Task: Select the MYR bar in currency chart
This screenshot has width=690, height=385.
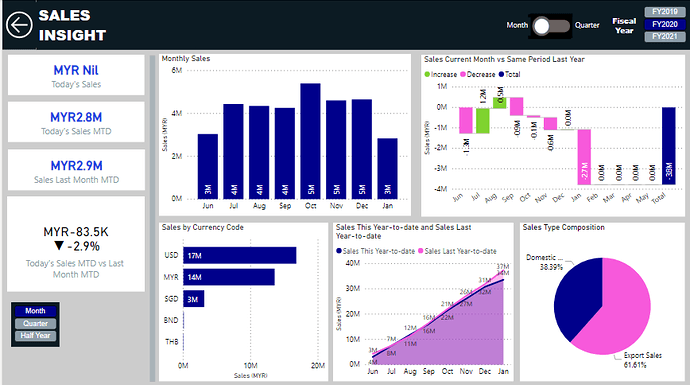Action: pyautogui.click(x=229, y=277)
